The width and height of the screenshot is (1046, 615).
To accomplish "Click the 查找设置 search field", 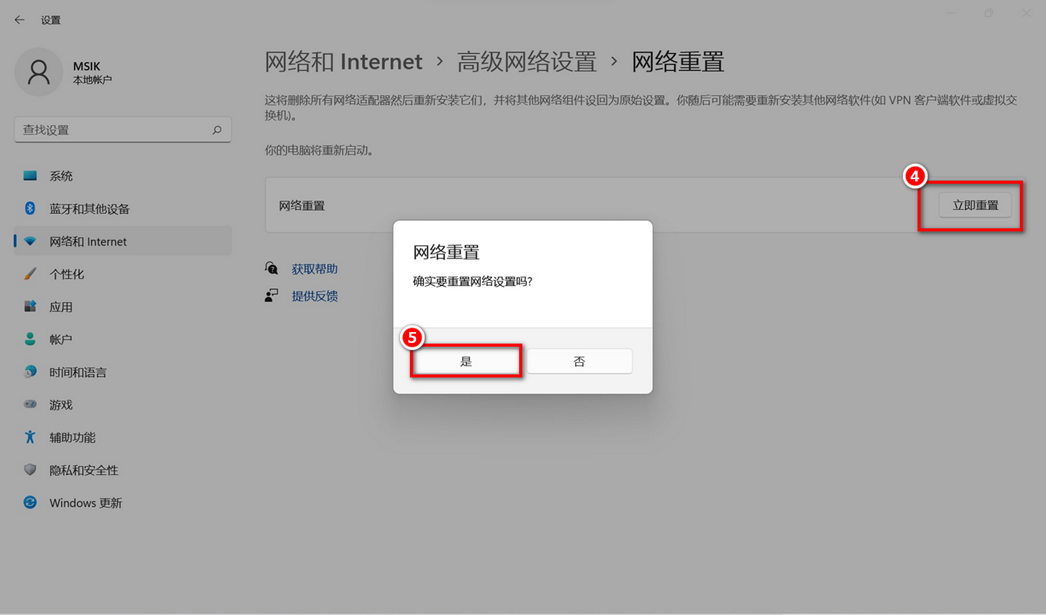I will coord(110,130).
